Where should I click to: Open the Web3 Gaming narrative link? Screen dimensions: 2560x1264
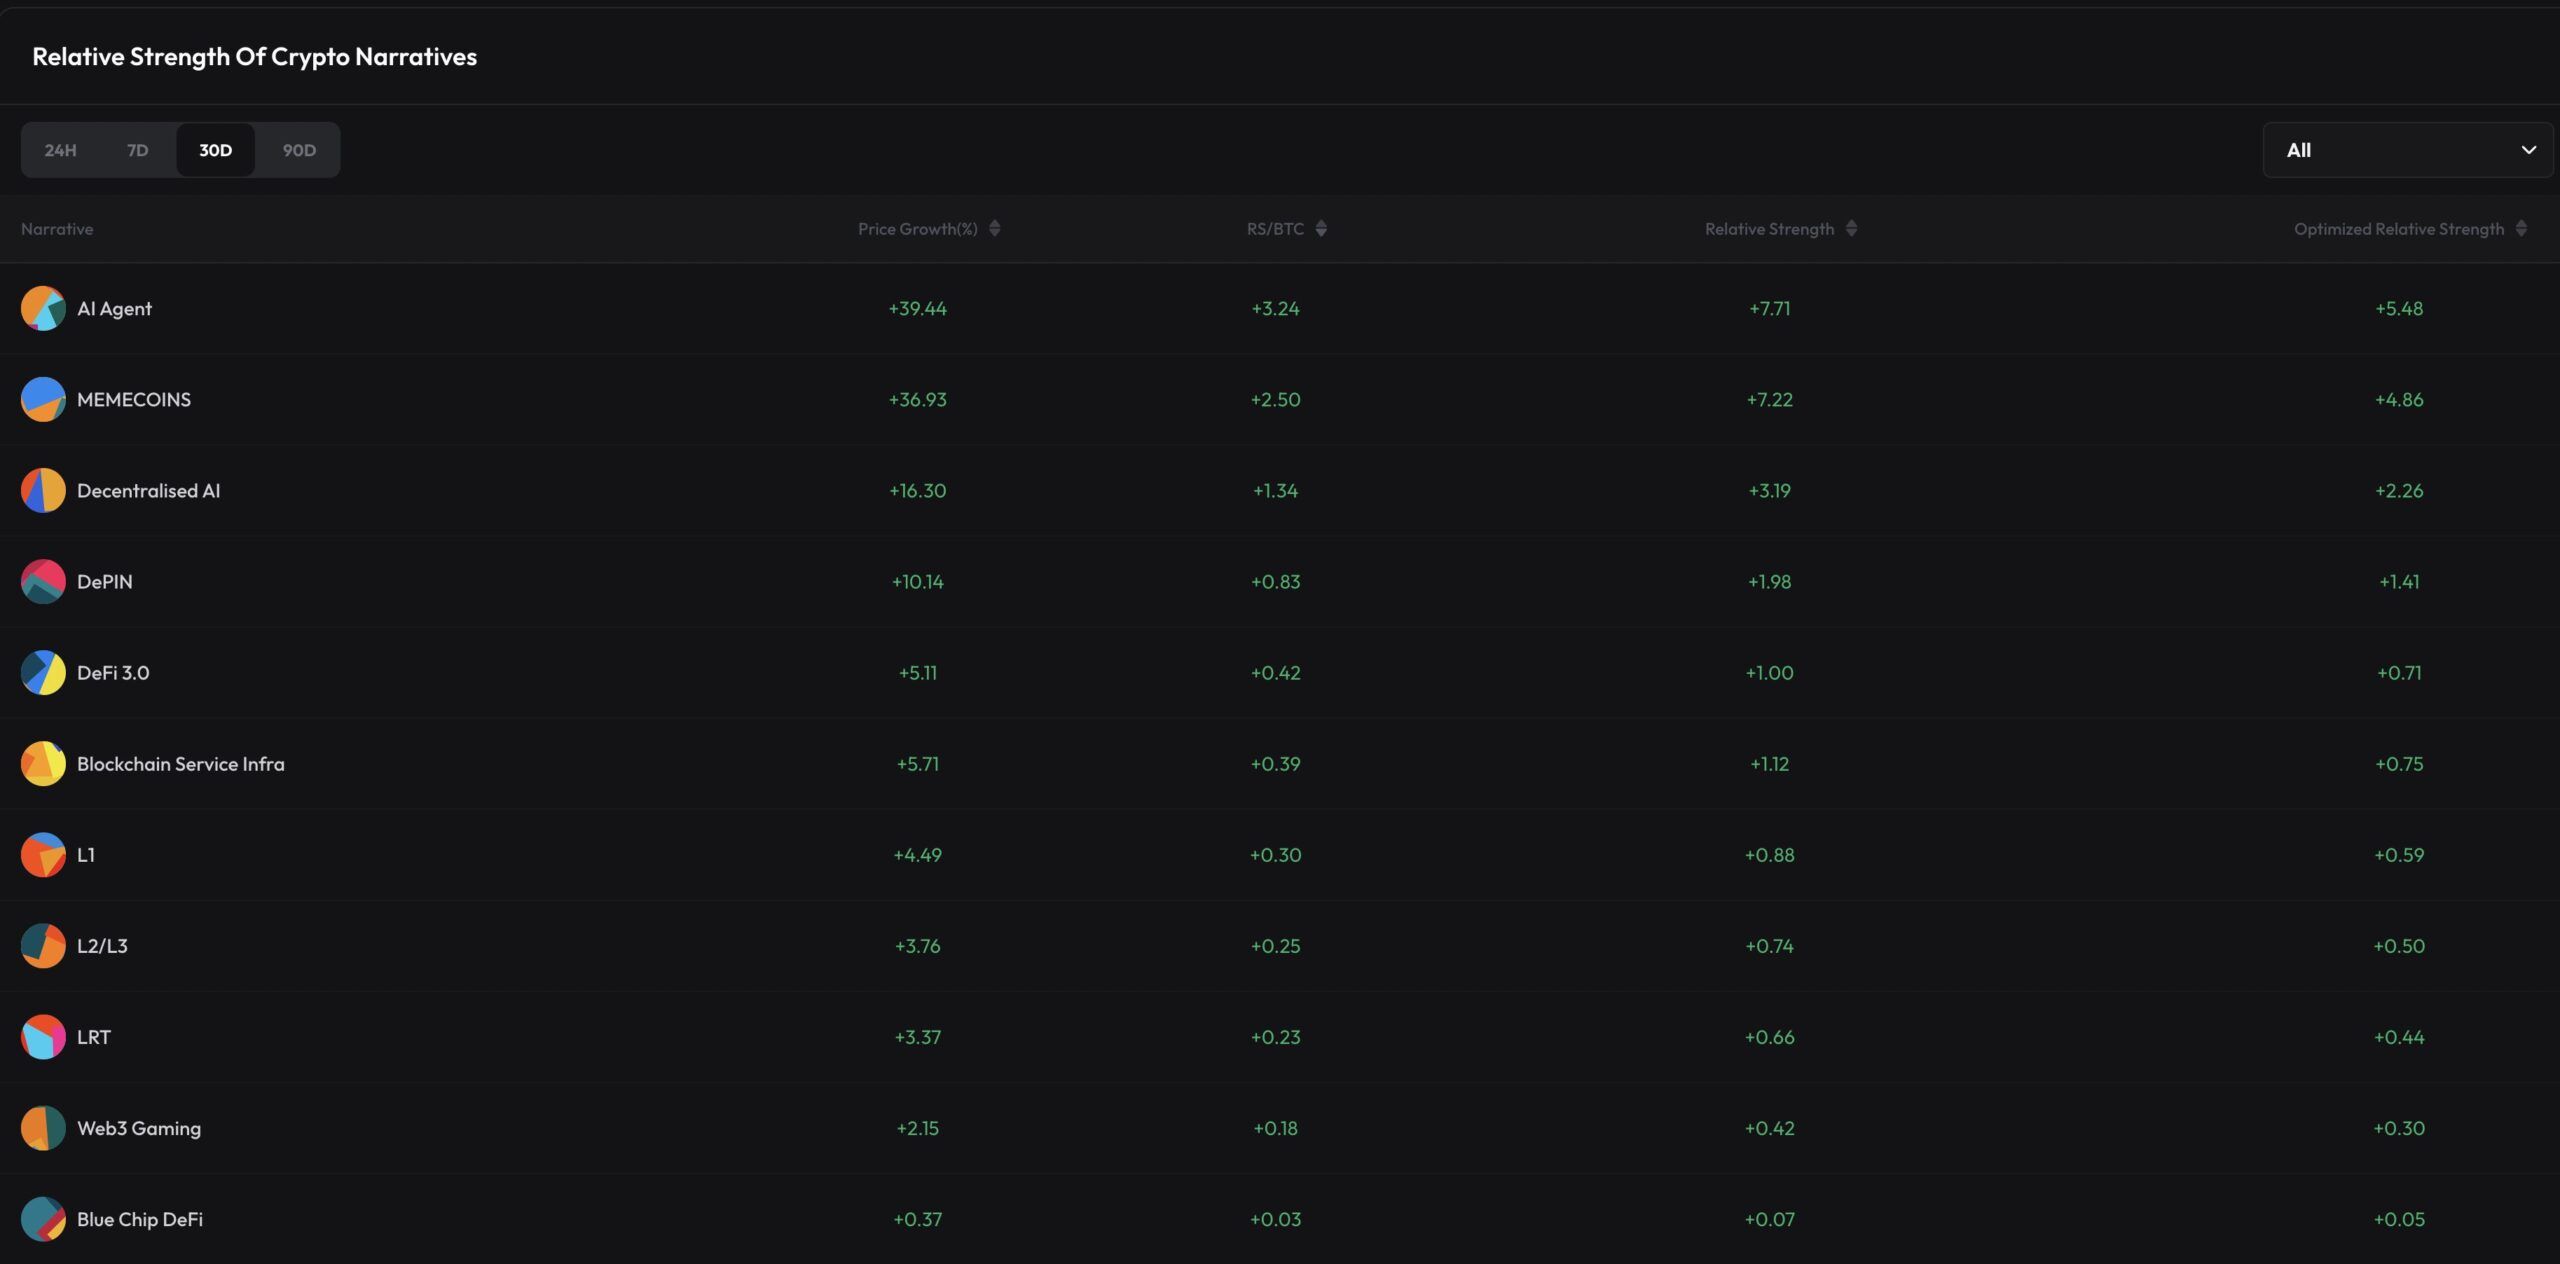pos(139,1128)
